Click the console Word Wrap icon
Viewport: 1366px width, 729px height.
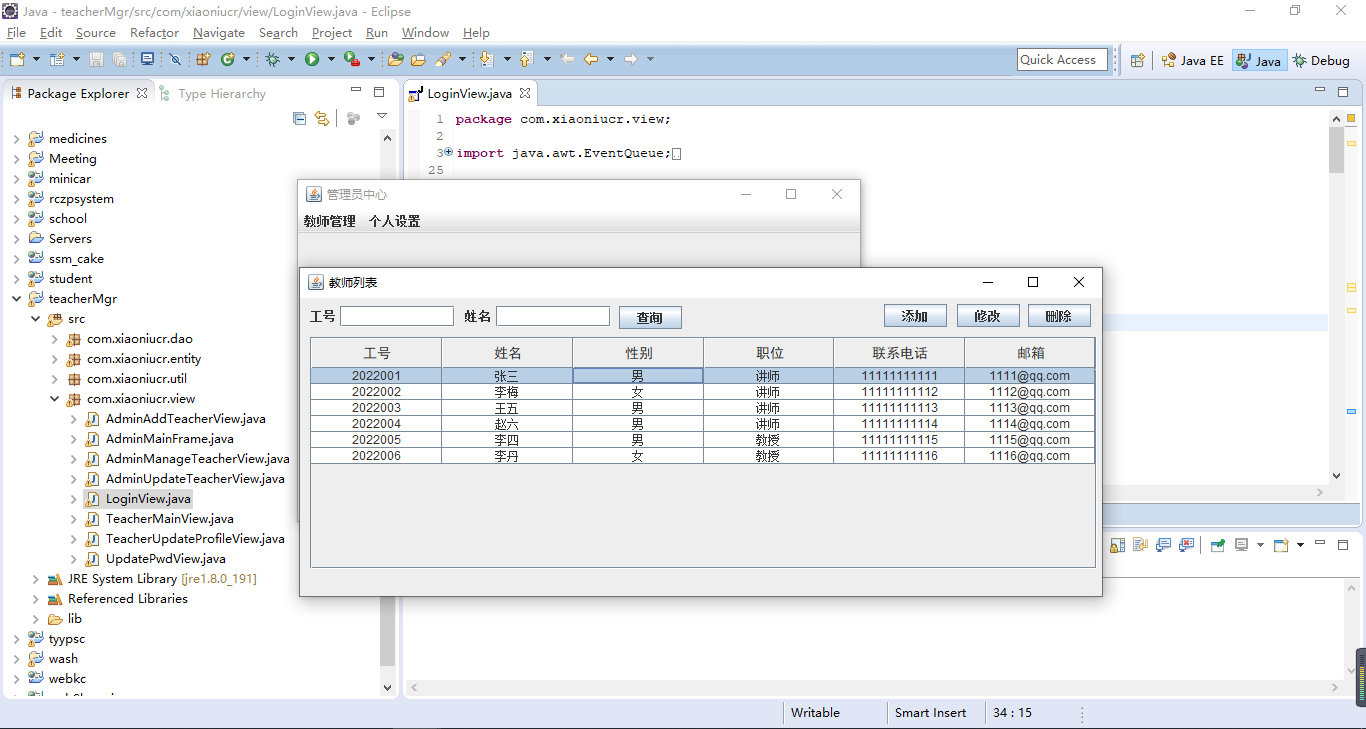[1140, 545]
